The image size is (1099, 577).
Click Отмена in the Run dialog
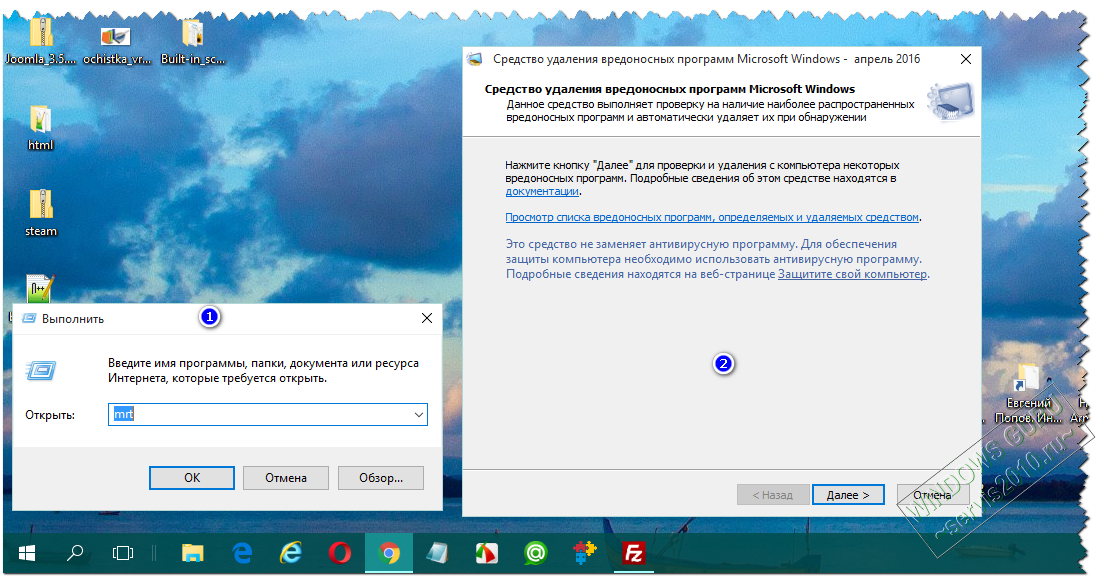(x=286, y=477)
